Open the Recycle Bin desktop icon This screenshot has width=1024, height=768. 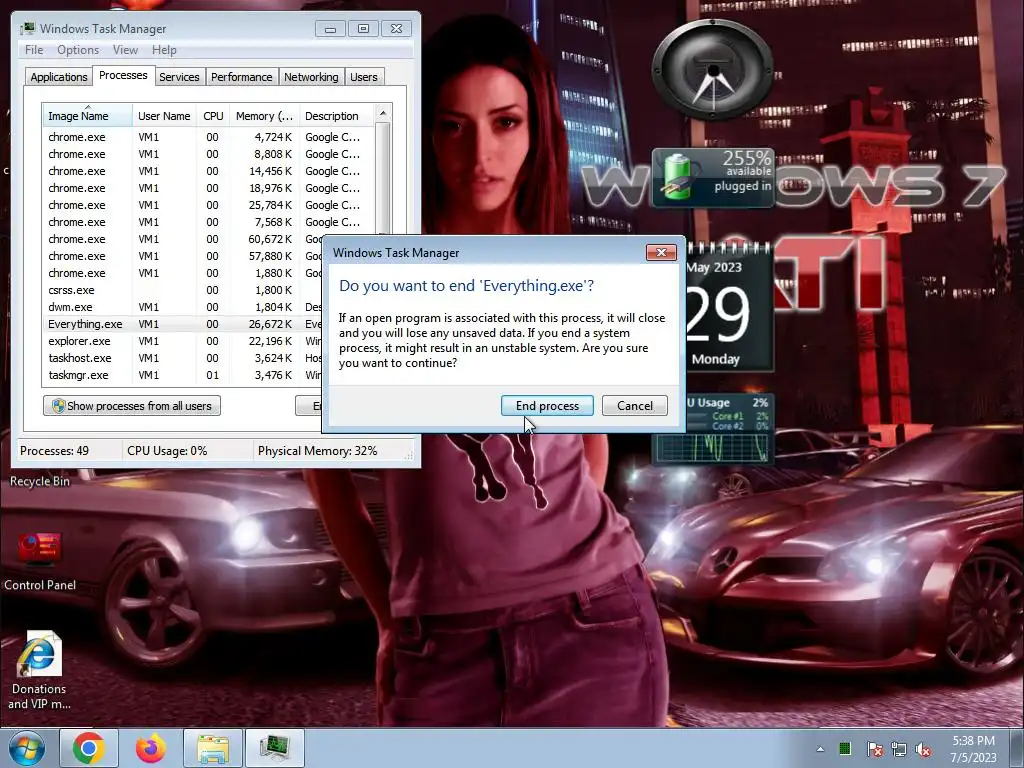(x=39, y=481)
